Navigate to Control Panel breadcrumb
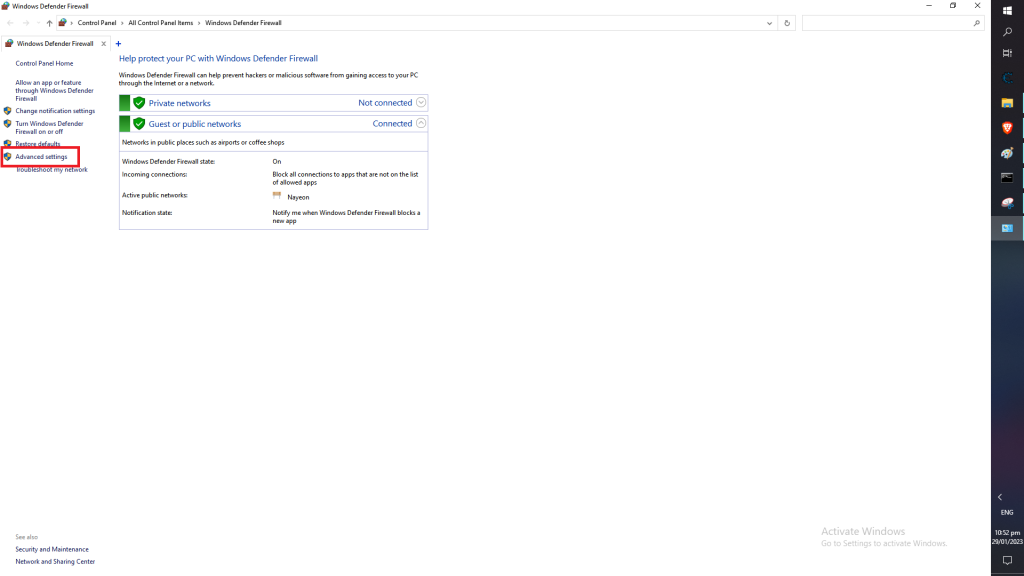Image resolution: width=1024 pixels, height=576 pixels. pos(97,23)
